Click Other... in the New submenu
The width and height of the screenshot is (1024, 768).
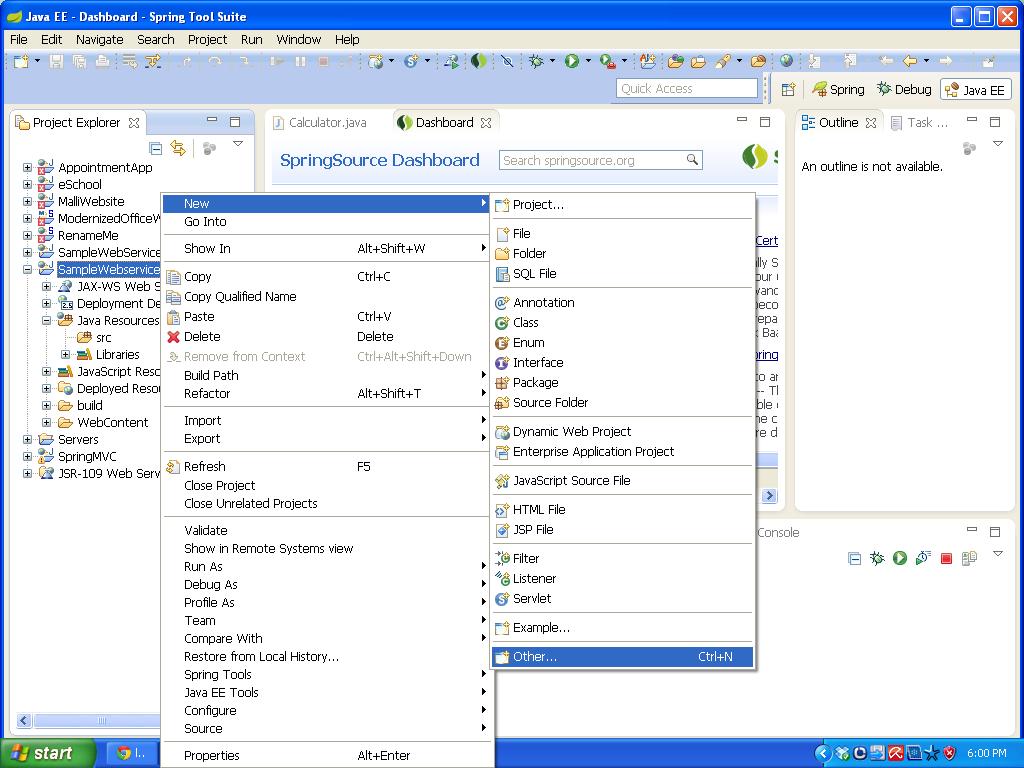[x=534, y=656]
